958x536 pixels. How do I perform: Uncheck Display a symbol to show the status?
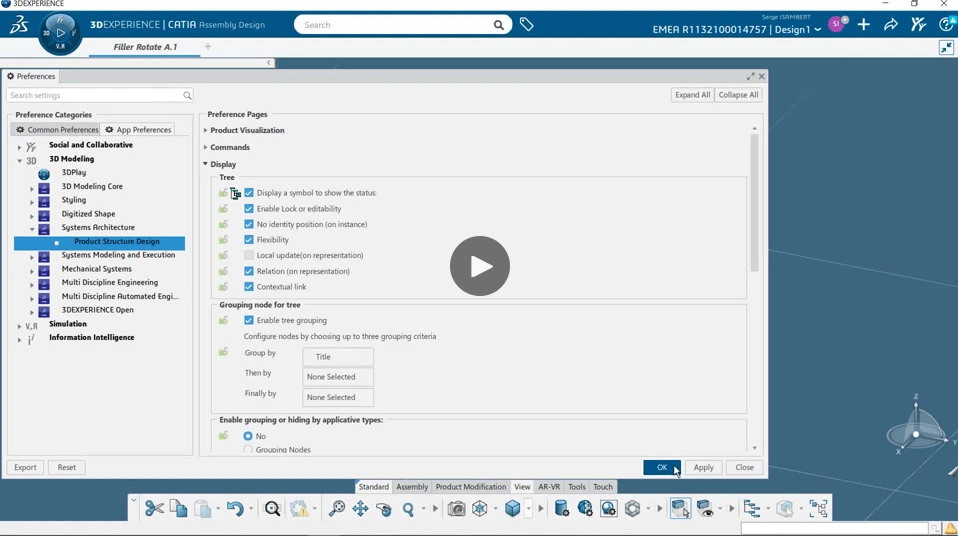[x=249, y=193]
